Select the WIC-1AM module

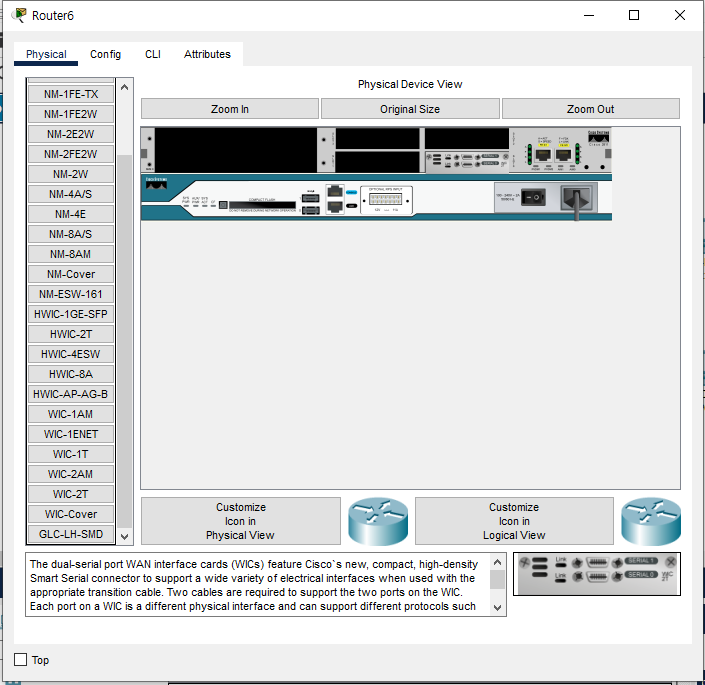[71, 414]
